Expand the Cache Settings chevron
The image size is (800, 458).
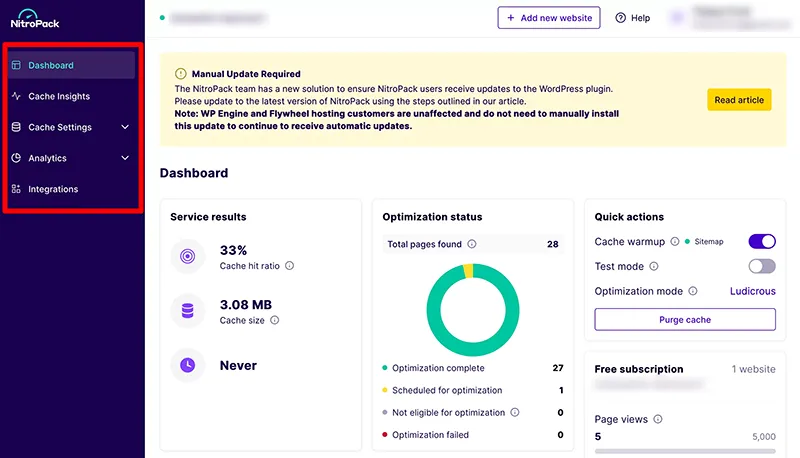(x=125, y=127)
